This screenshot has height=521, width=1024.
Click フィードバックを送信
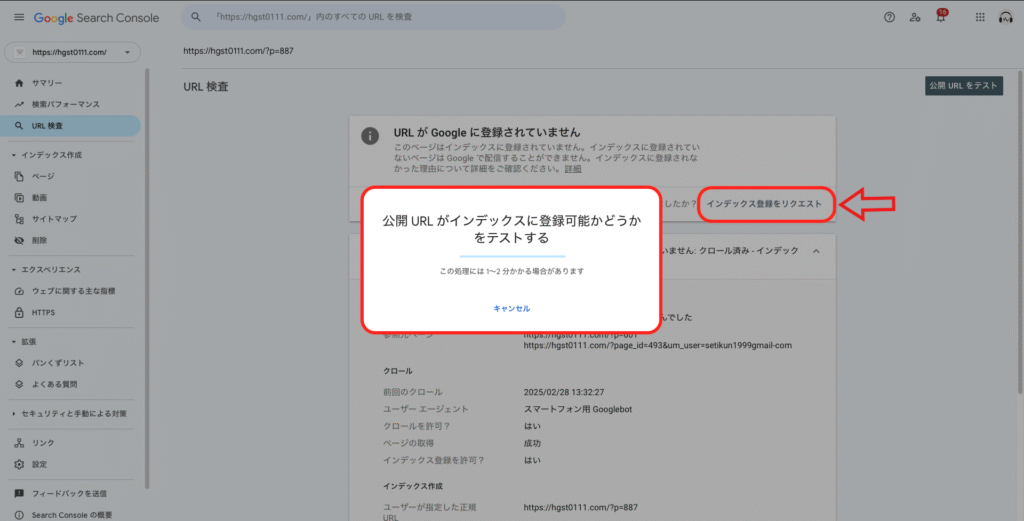[69, 494]
